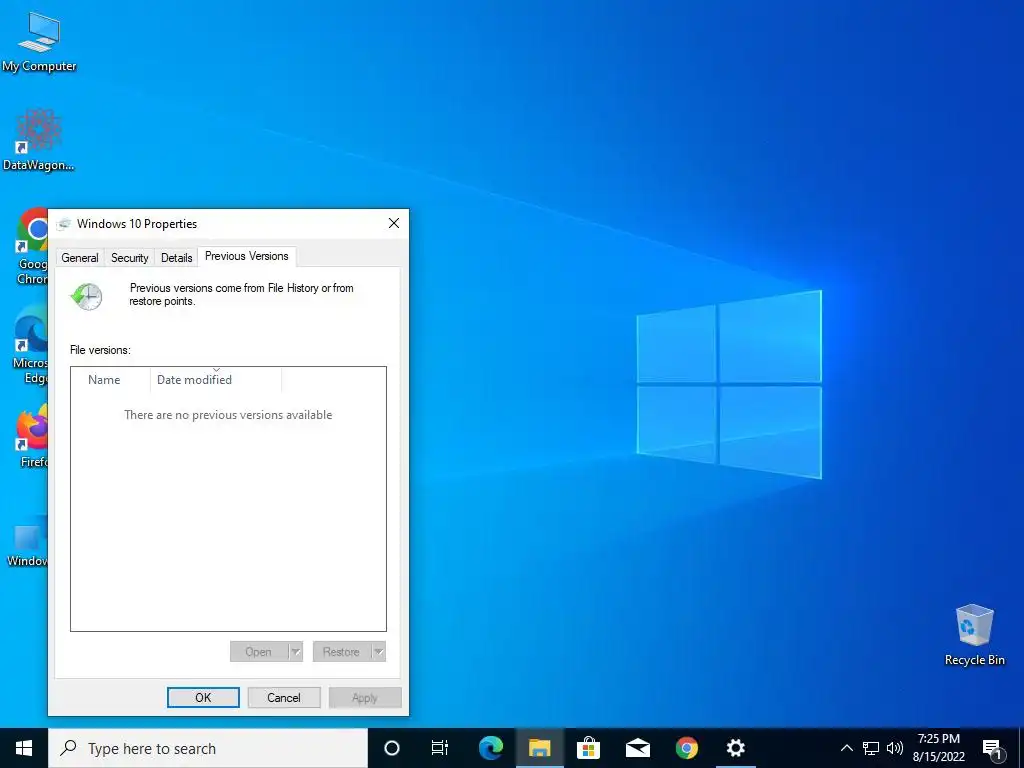Open Settings gear in the taskbar
The height and width of the screenshot is (768, 1024).
point(735,748)
